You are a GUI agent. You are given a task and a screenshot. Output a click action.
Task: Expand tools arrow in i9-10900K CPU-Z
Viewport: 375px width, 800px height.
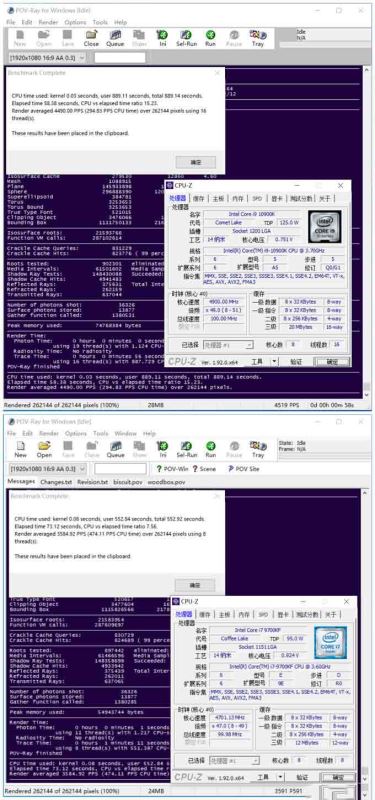pos(274,361)
